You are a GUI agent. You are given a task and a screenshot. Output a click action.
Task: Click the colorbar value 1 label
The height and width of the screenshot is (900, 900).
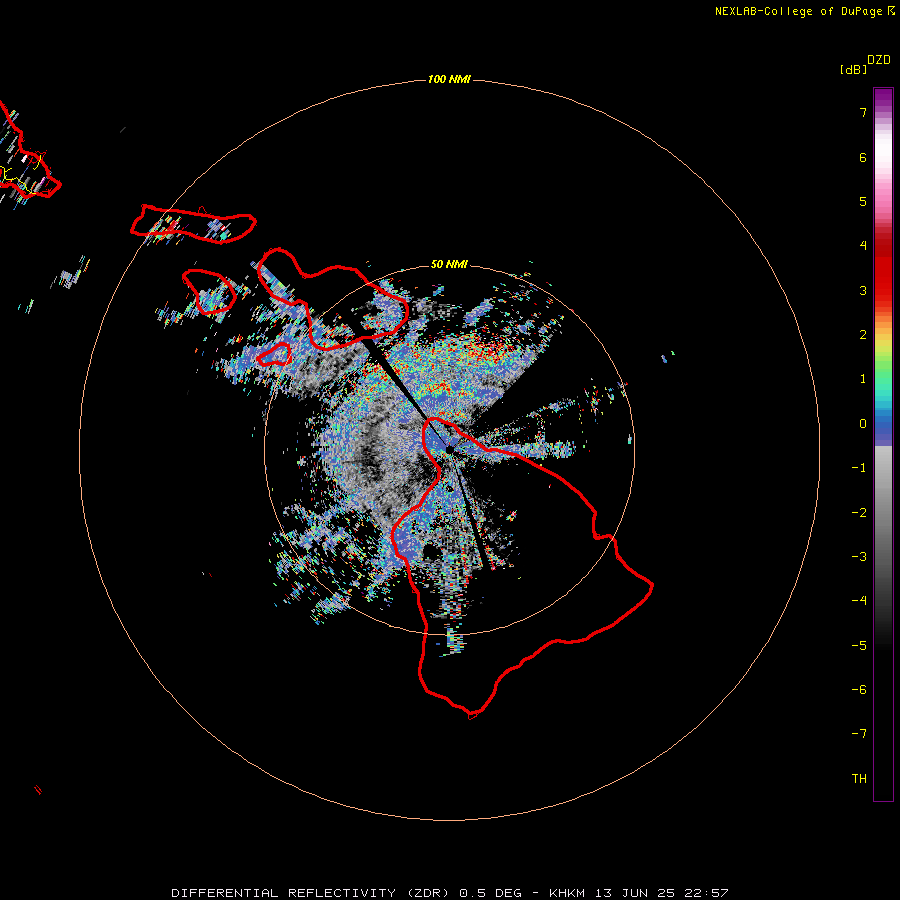(x=863, y=379)
